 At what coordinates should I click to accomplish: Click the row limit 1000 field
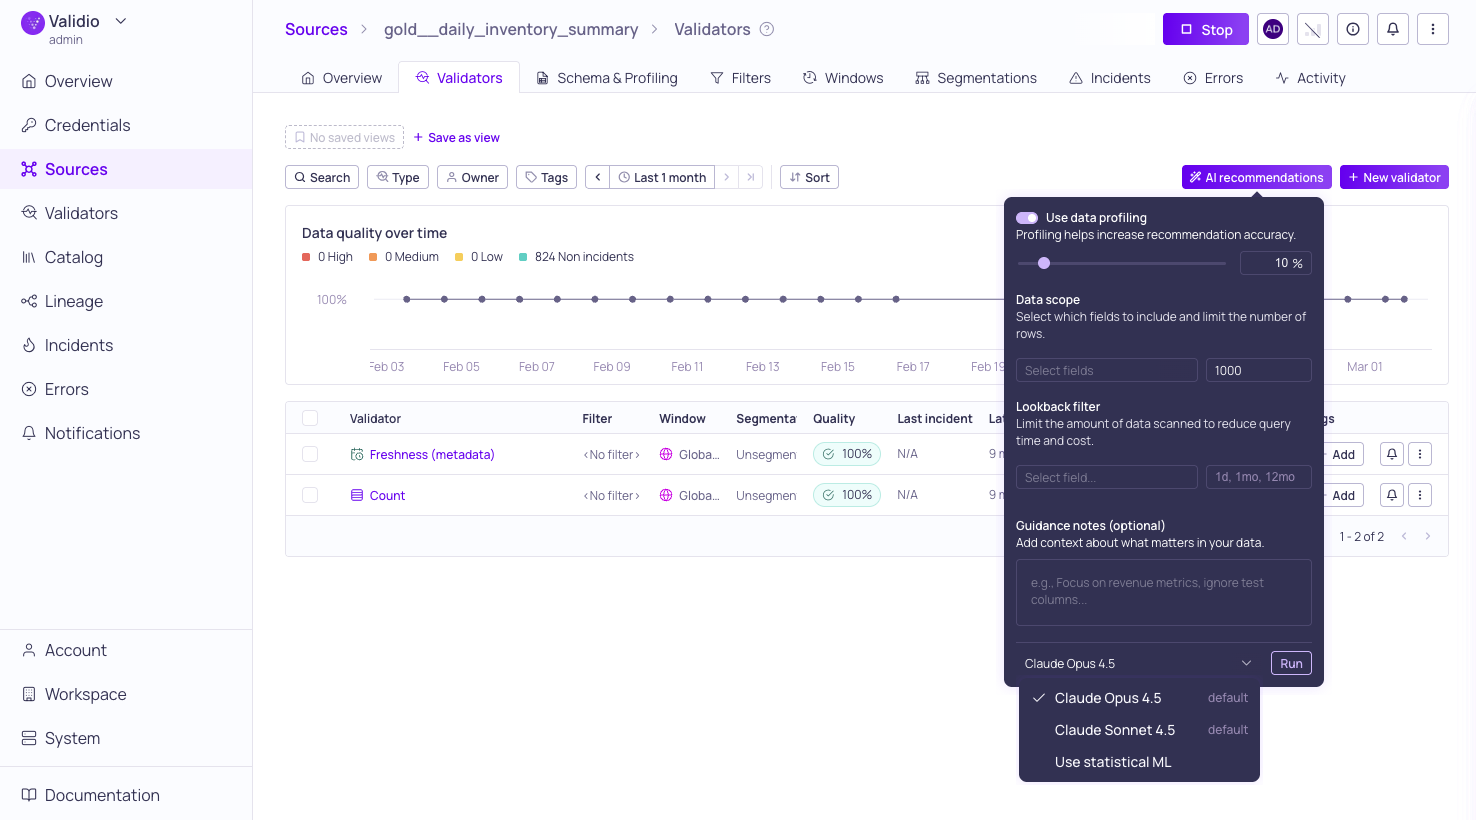click(x=1259, y=370)
